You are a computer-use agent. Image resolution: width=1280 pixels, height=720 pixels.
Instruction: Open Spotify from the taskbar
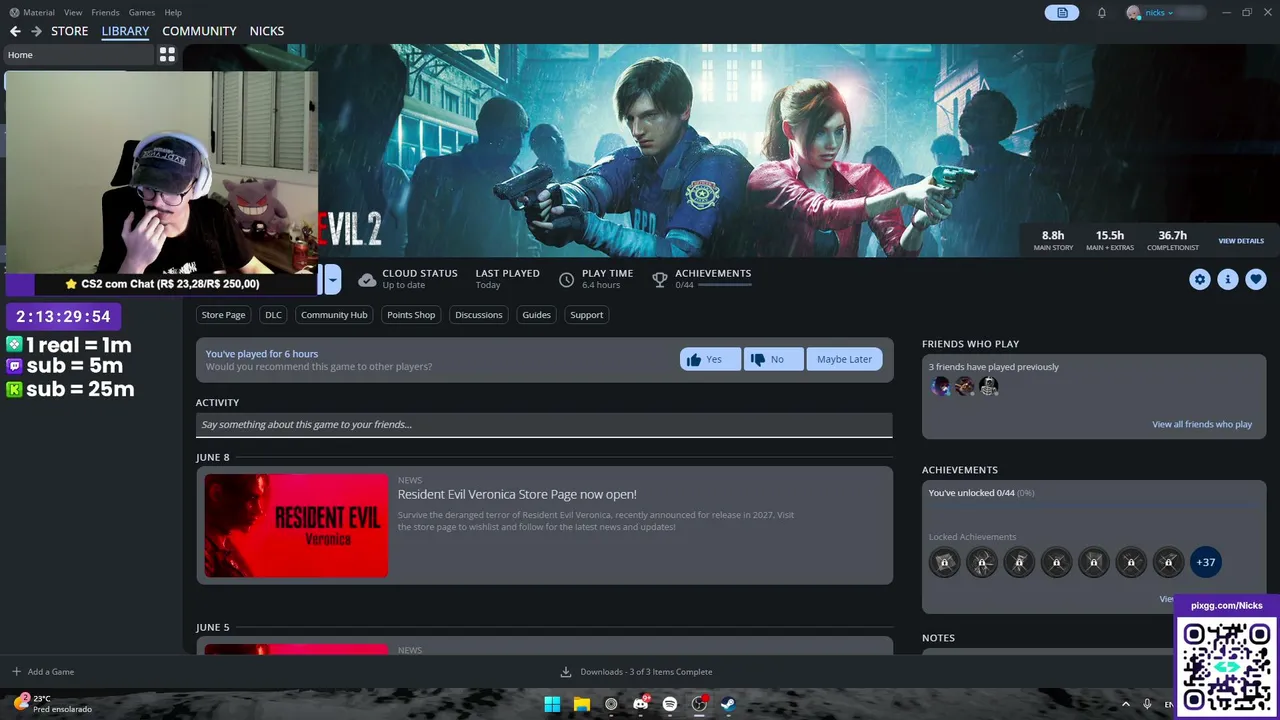coord(670,704)
